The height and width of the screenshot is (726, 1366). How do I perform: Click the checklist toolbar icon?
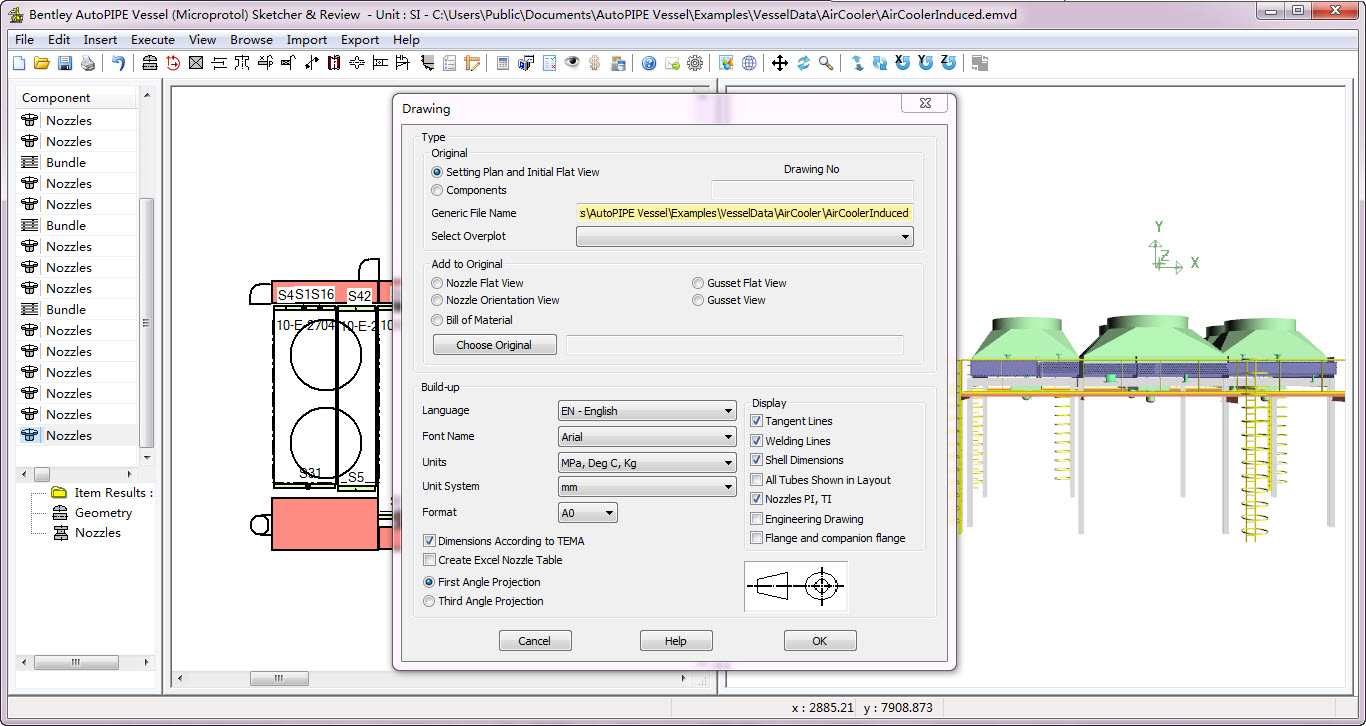point(549,63)
